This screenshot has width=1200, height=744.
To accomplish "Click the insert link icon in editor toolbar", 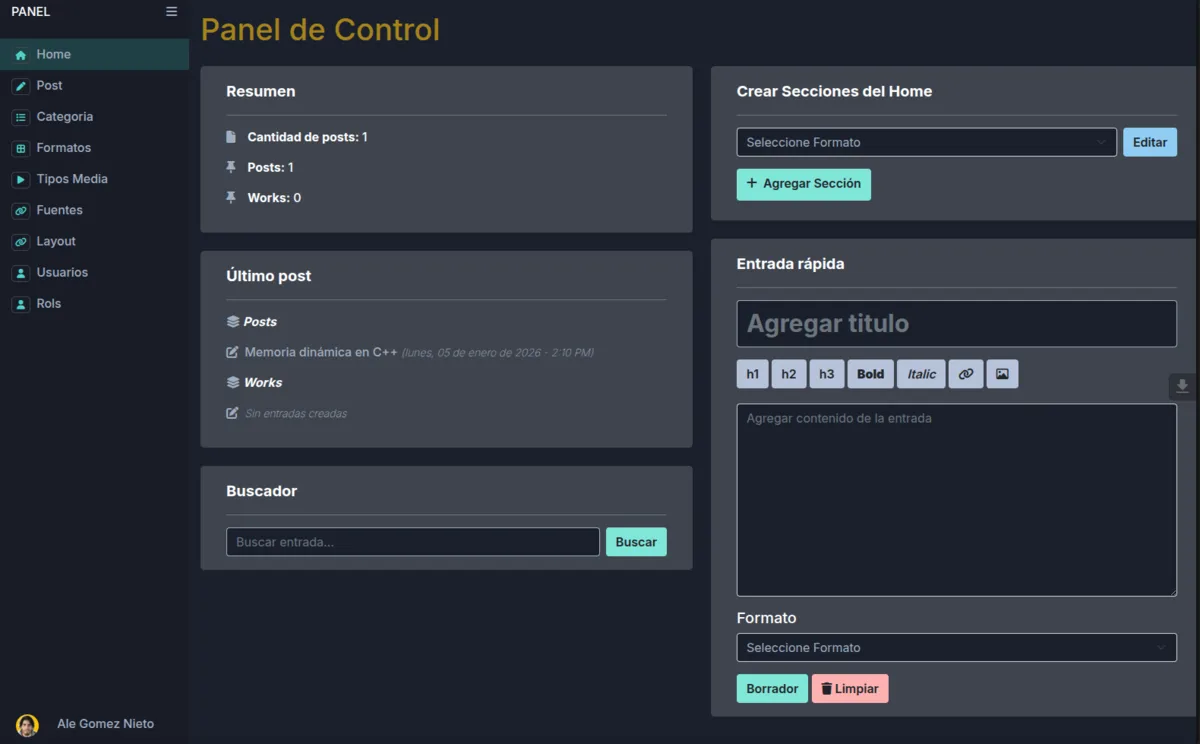I will [x=966, y=374].
